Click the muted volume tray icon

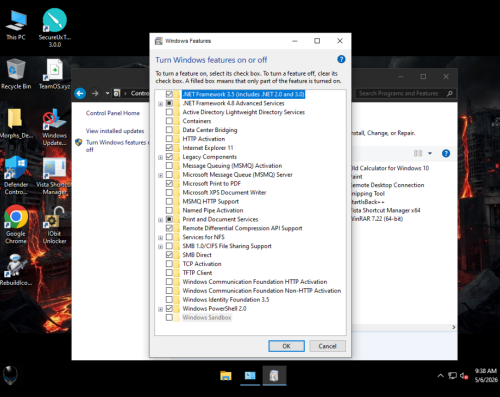[x=464, y=376]
